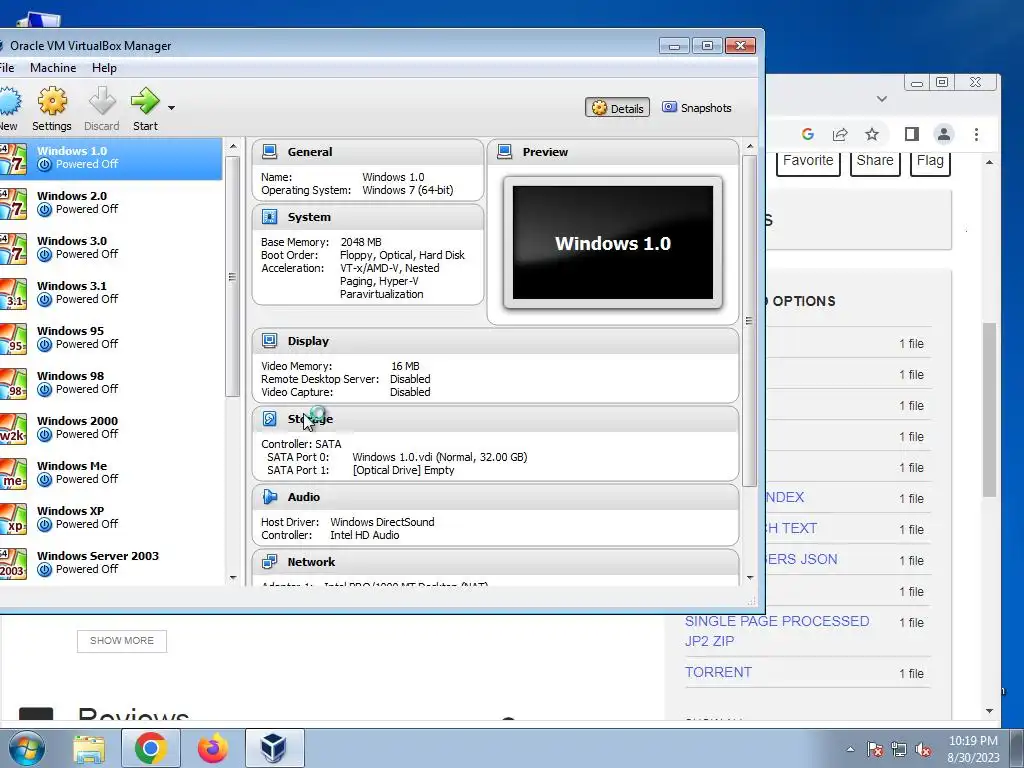Open SINGLE PAGE PROCESSED JP2 ZIP link
Screen dimensions: 1024x768
point(777,631)
